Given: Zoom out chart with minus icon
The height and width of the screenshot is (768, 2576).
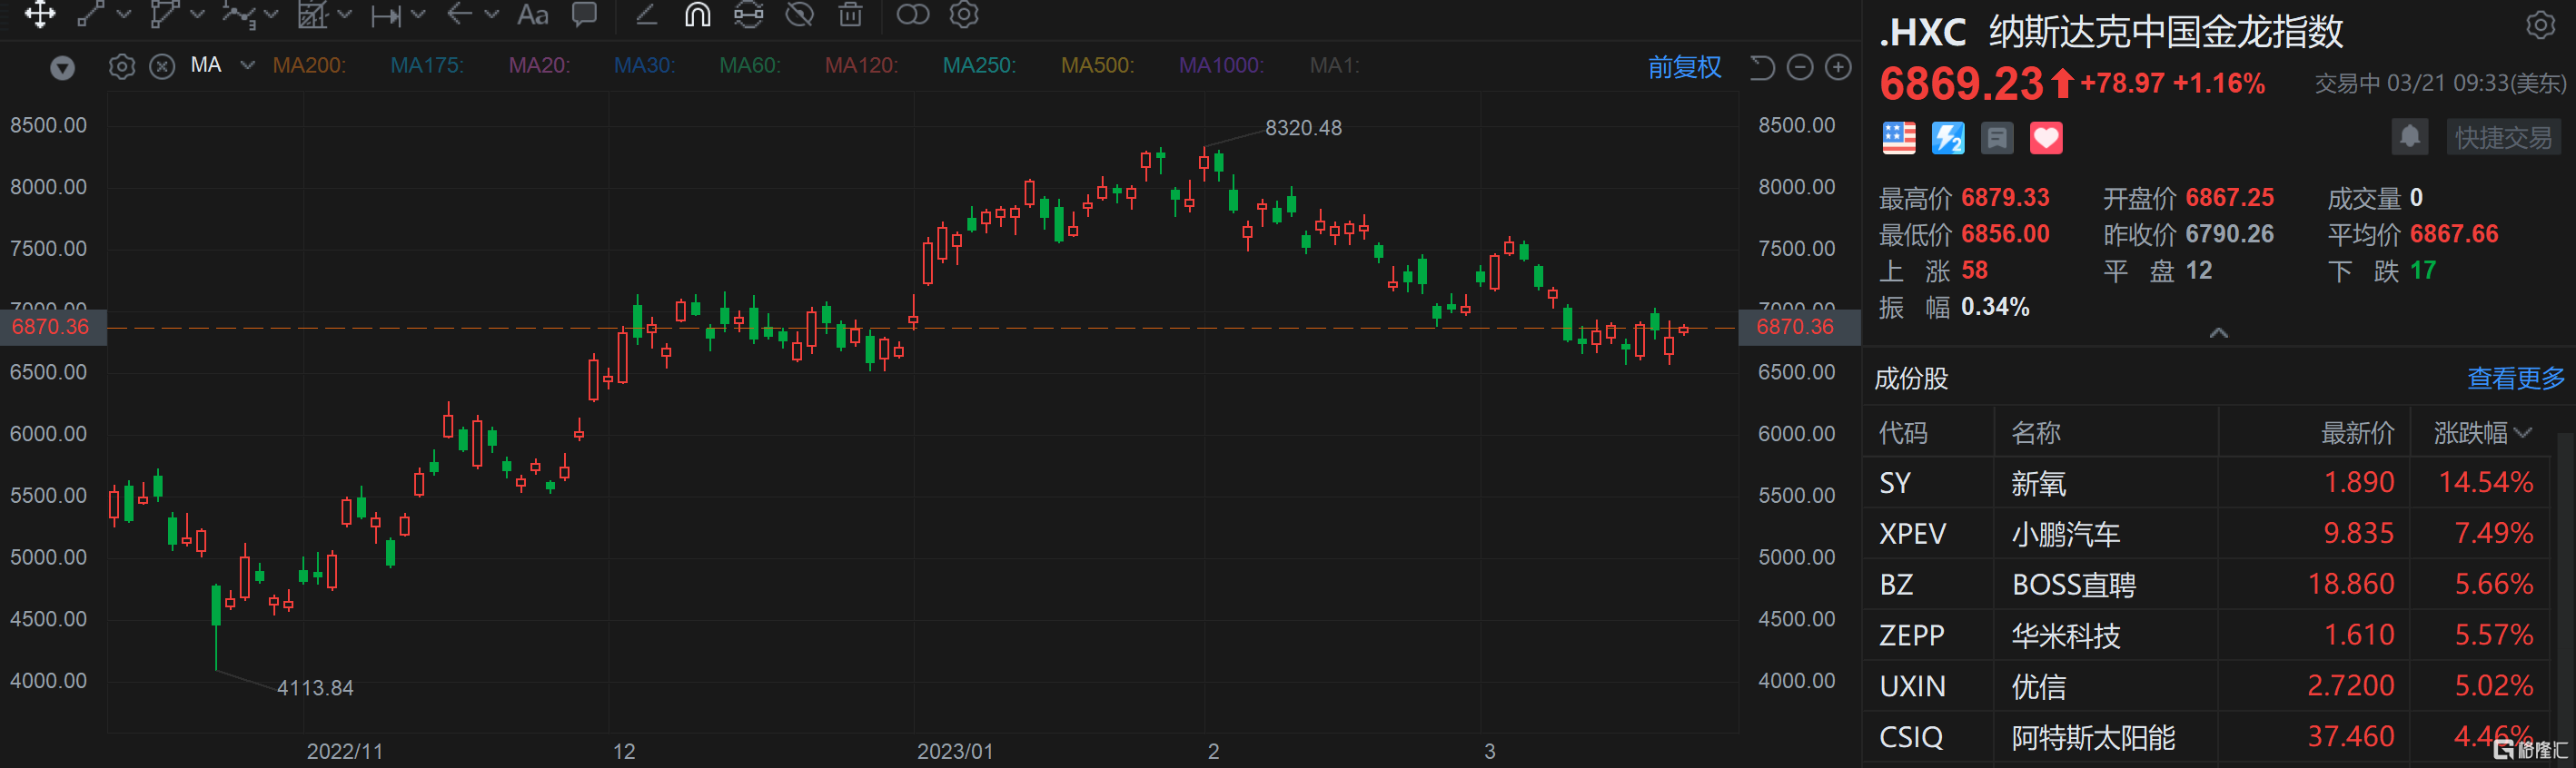Looking at the screenshot, I should 1800,67.
